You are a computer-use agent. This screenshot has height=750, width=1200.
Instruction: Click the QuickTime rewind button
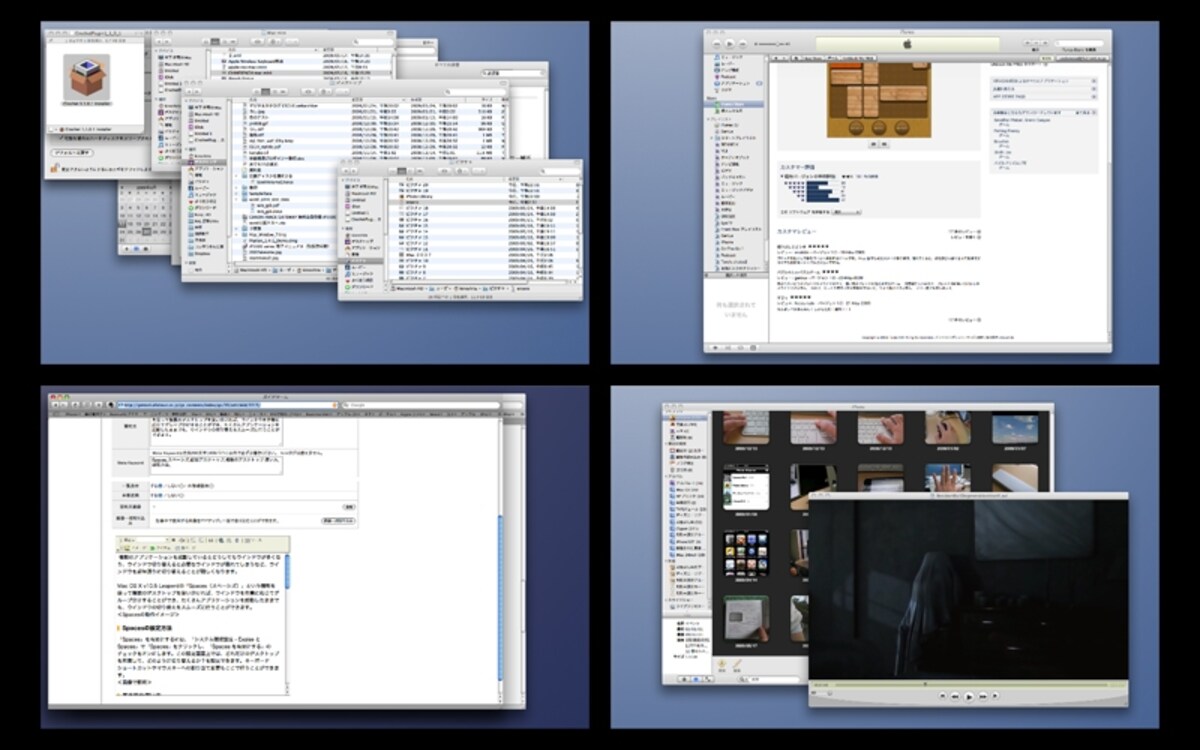pos(955,697)
